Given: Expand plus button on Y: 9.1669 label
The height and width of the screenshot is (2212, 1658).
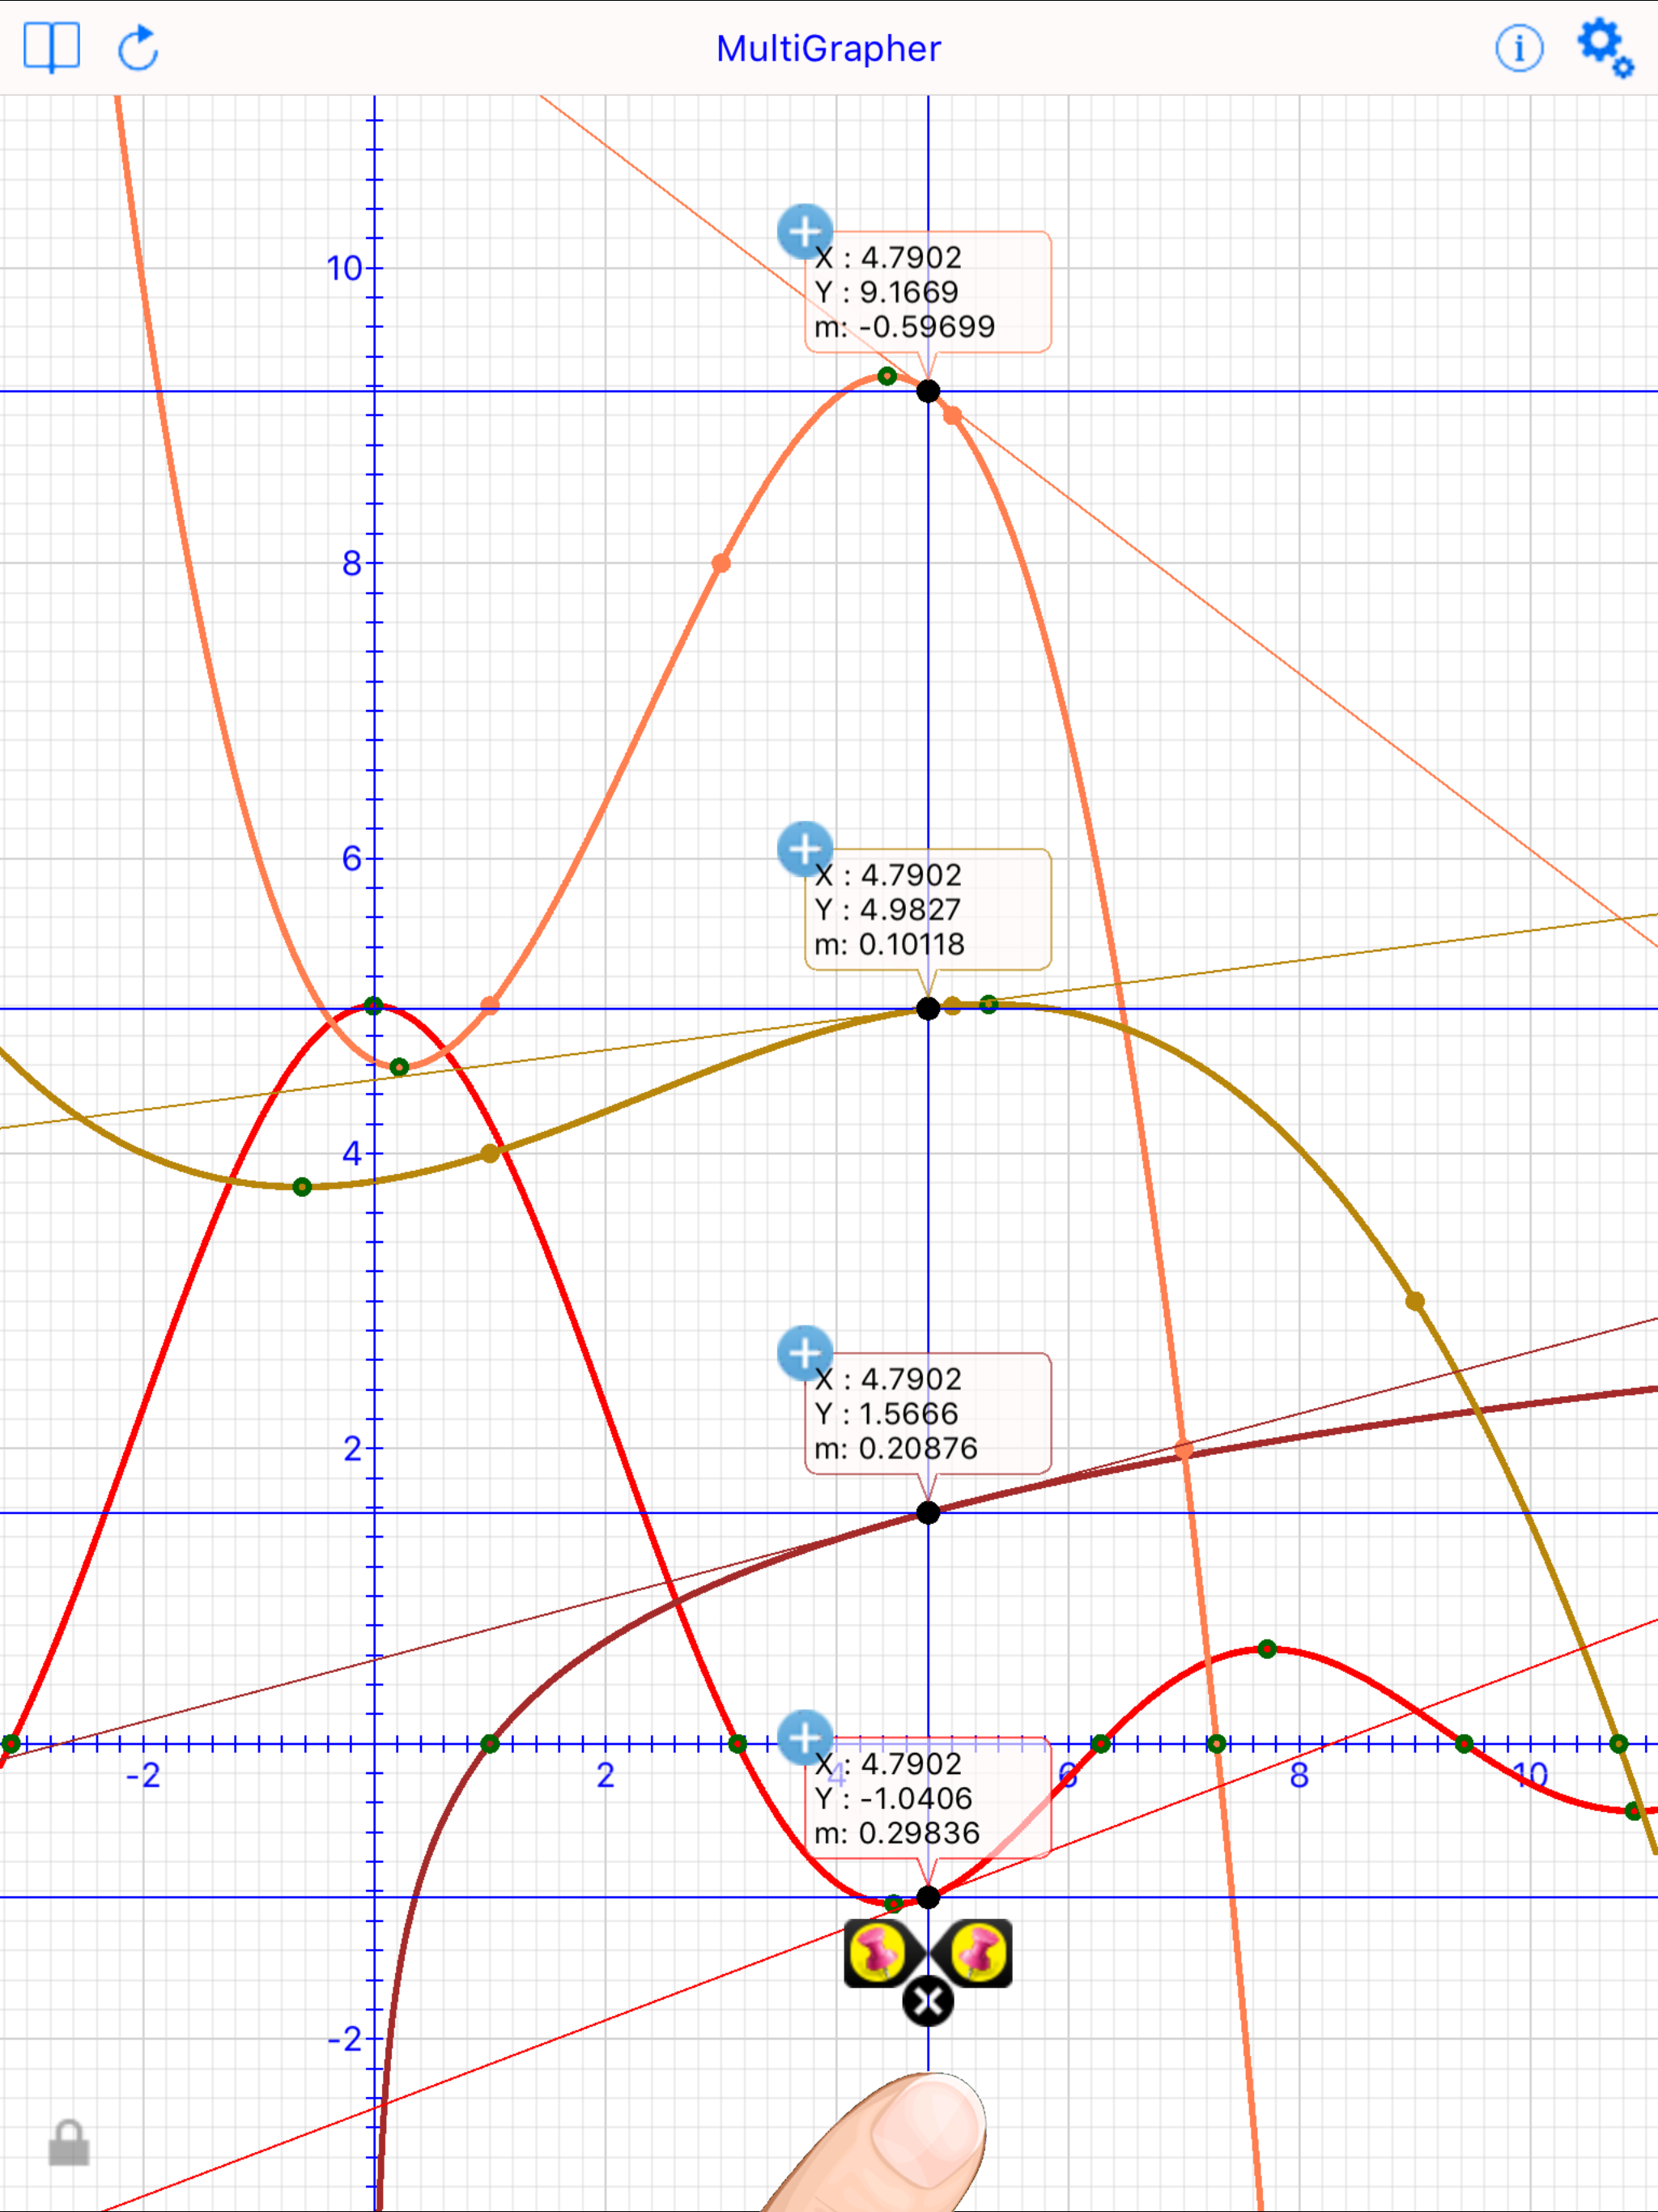Looking at the screenshot, I should [x=804, y=232].
